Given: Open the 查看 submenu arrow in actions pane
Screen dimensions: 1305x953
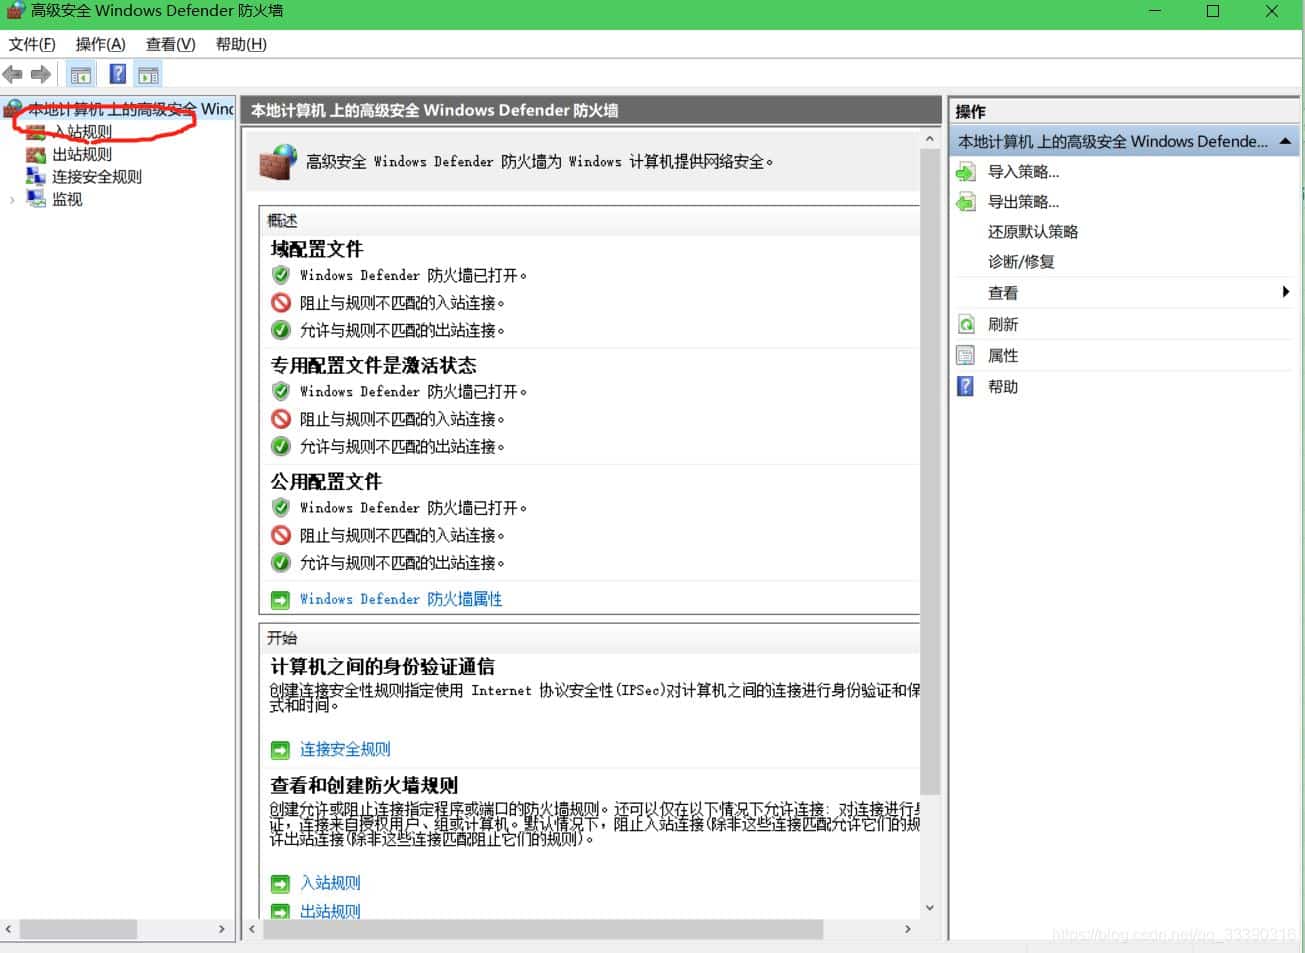Looking at the screenshot, I should [x=1285, y=292].
